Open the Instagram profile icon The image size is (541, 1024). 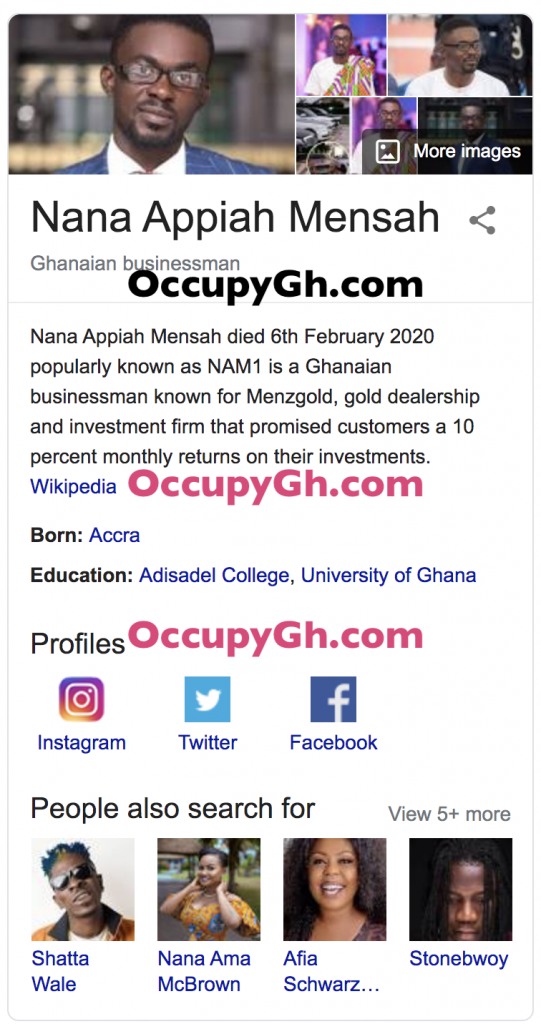(82, 699)
